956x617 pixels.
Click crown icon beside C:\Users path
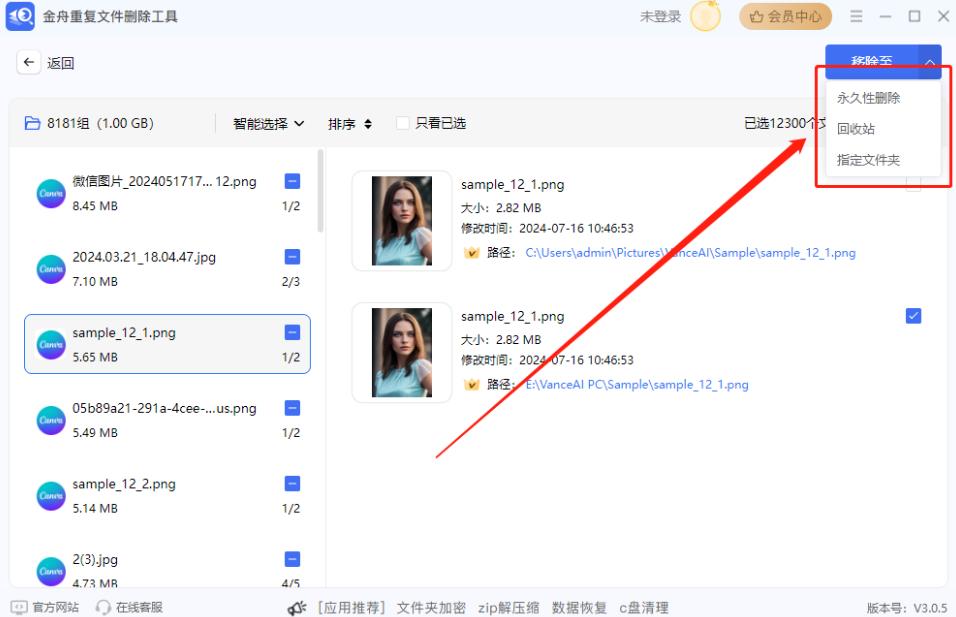pyautogui.click(x=471, y=252)
